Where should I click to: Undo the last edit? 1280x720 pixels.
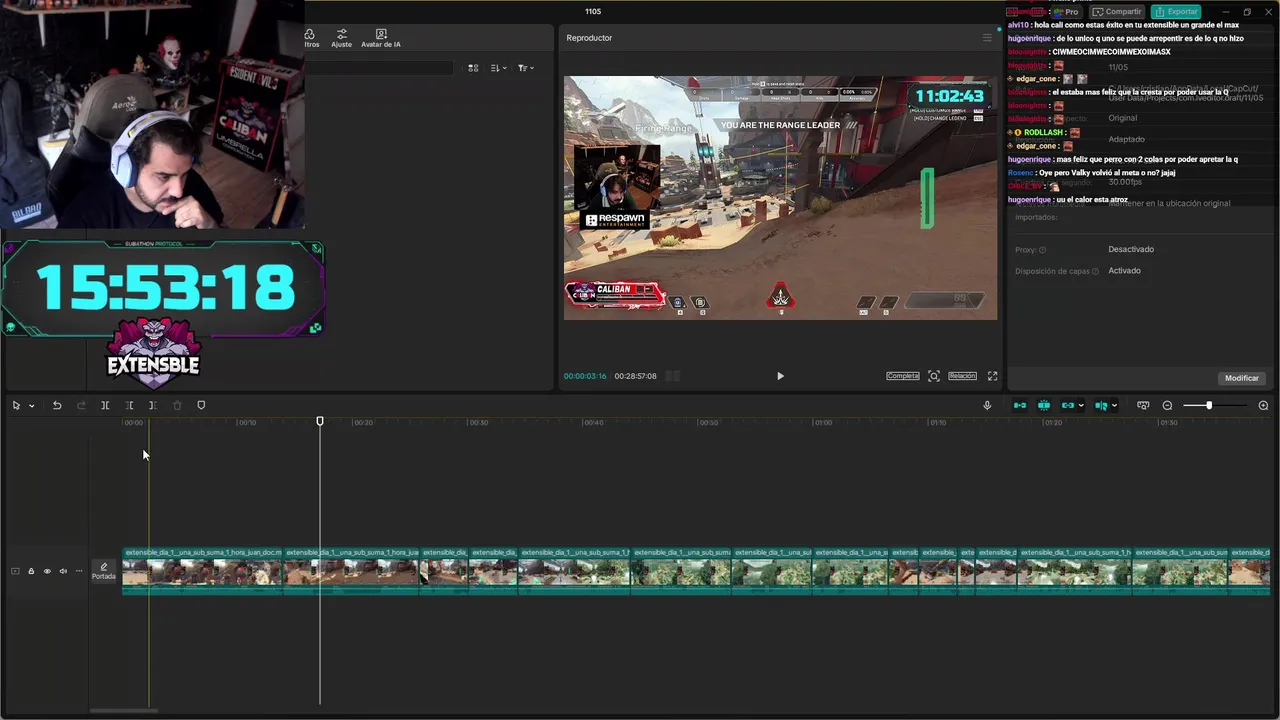(57, 405)
